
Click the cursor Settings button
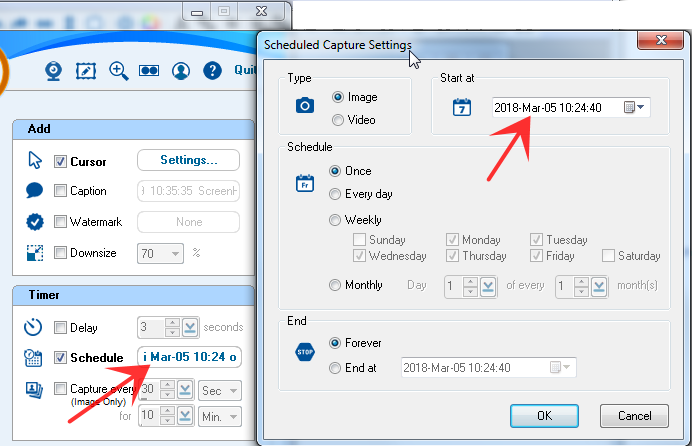pyautogui.click(x=188, y=160)
